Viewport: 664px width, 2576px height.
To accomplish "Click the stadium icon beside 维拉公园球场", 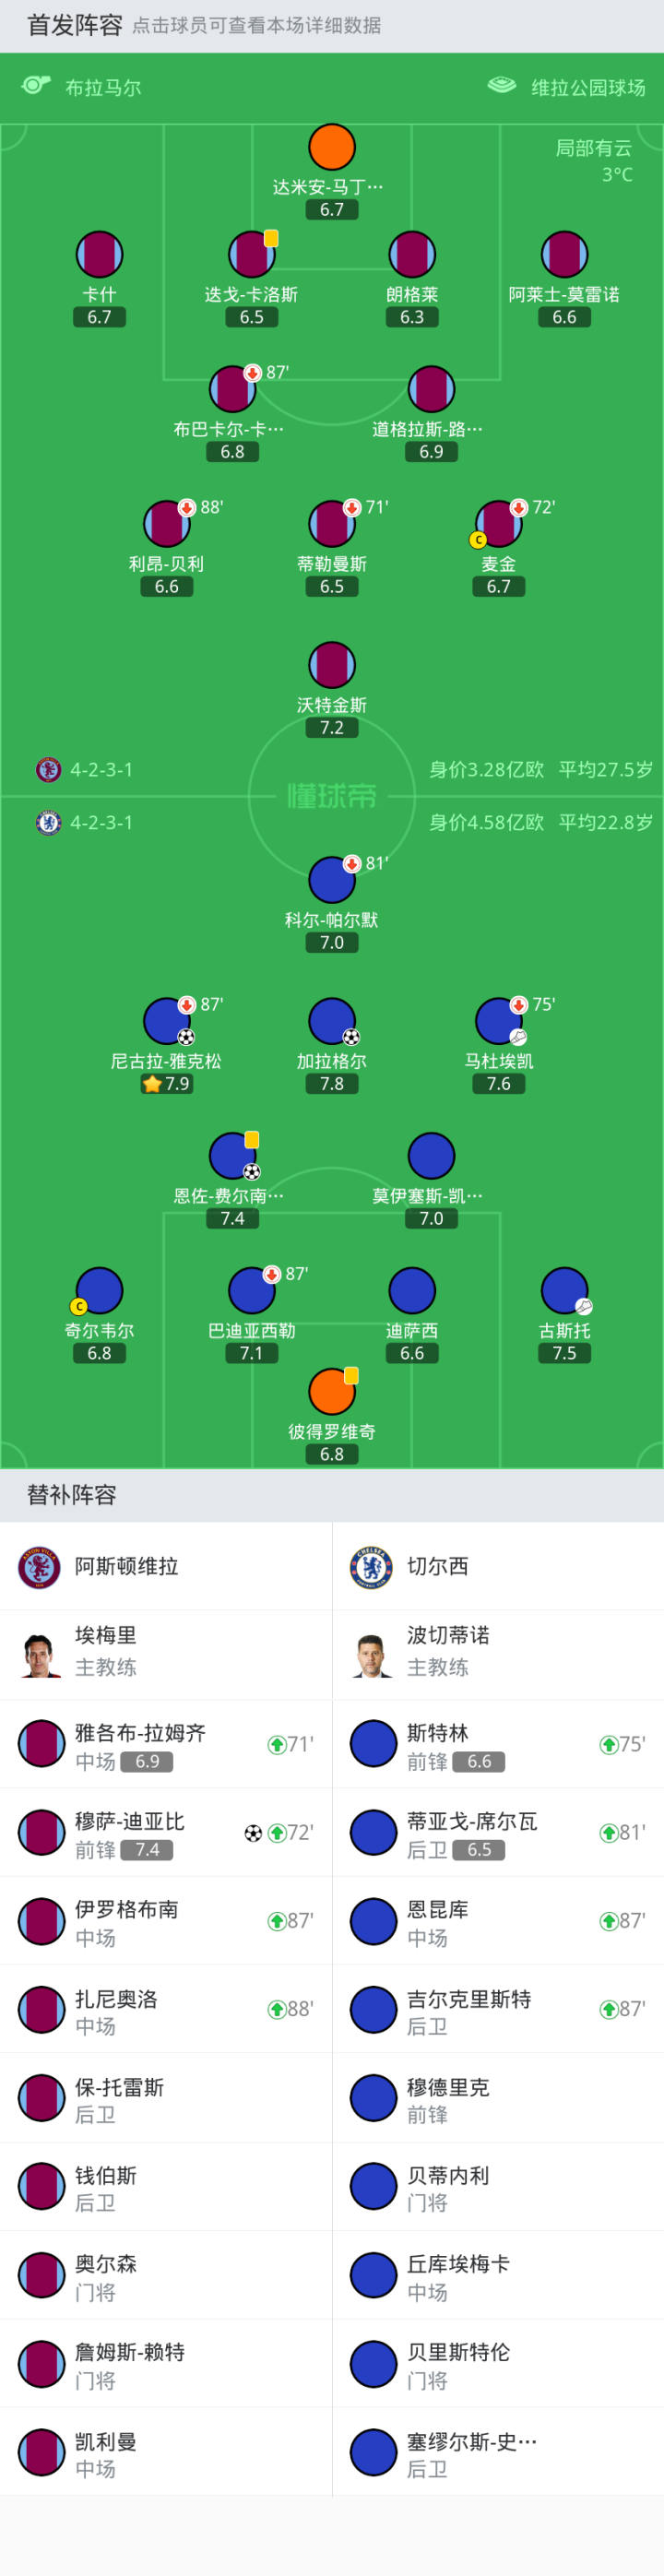I will tap(501, 86).
